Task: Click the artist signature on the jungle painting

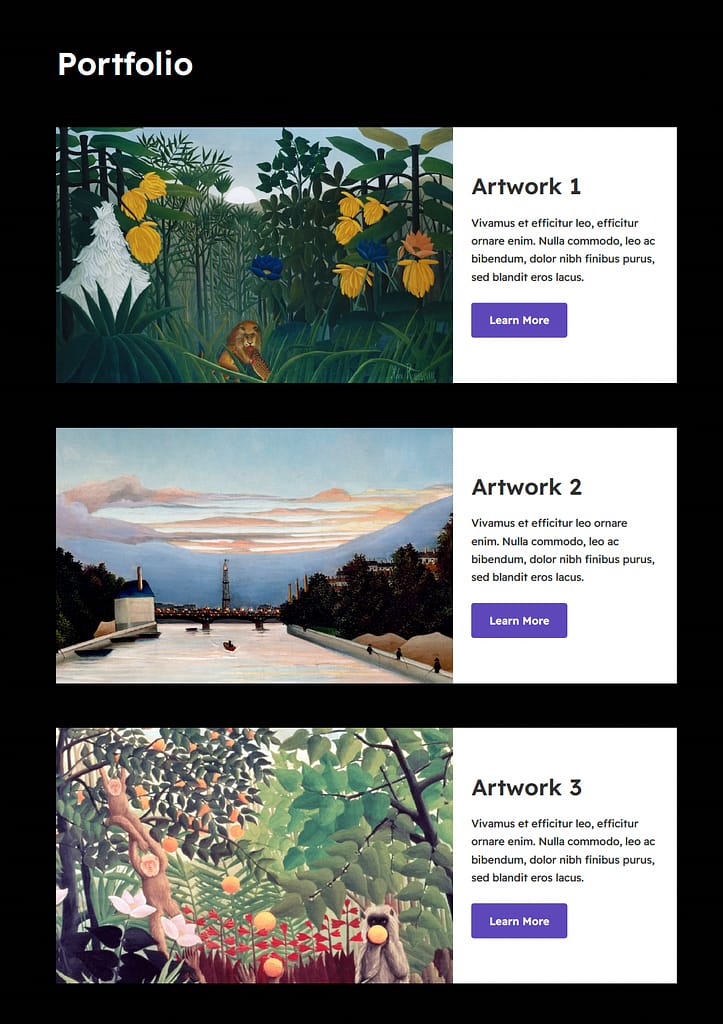Action: pos(412,374)
